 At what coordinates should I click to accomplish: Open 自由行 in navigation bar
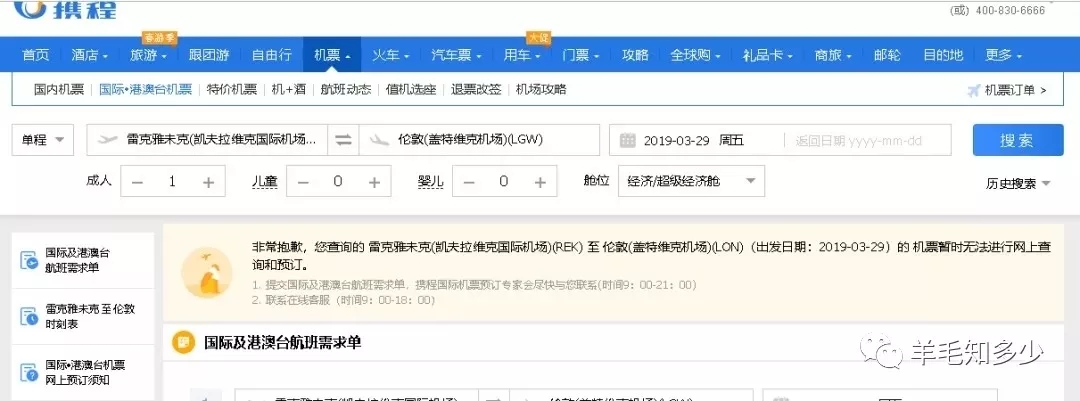pos(271,55)
